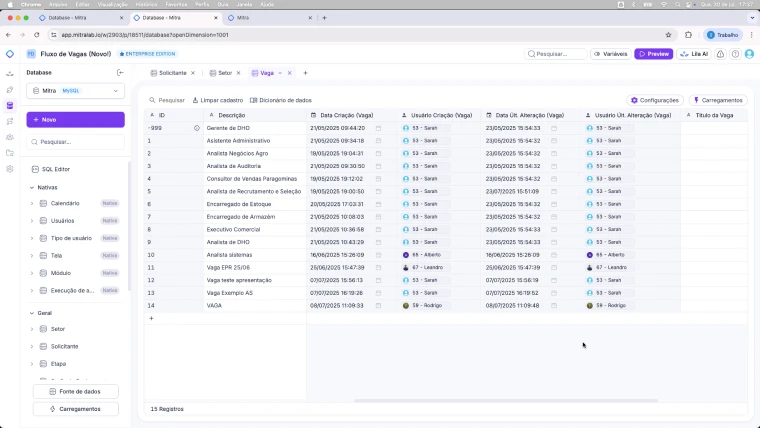This screenshot has width=760, height=428.
Task: Open Chrome extensions puzzle icon
Action: pyautogui.click(x=688, y=35)
